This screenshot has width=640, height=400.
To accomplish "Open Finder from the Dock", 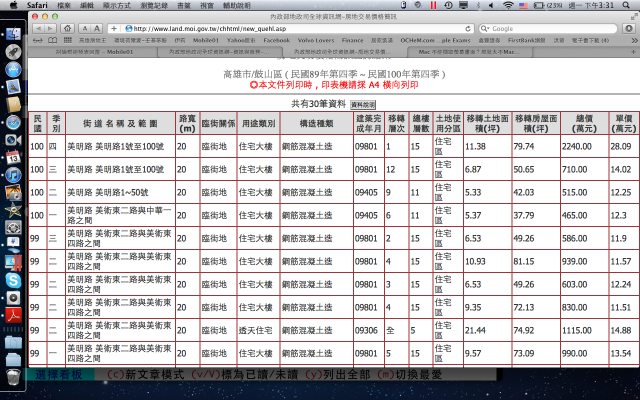I will click(13, 34).
